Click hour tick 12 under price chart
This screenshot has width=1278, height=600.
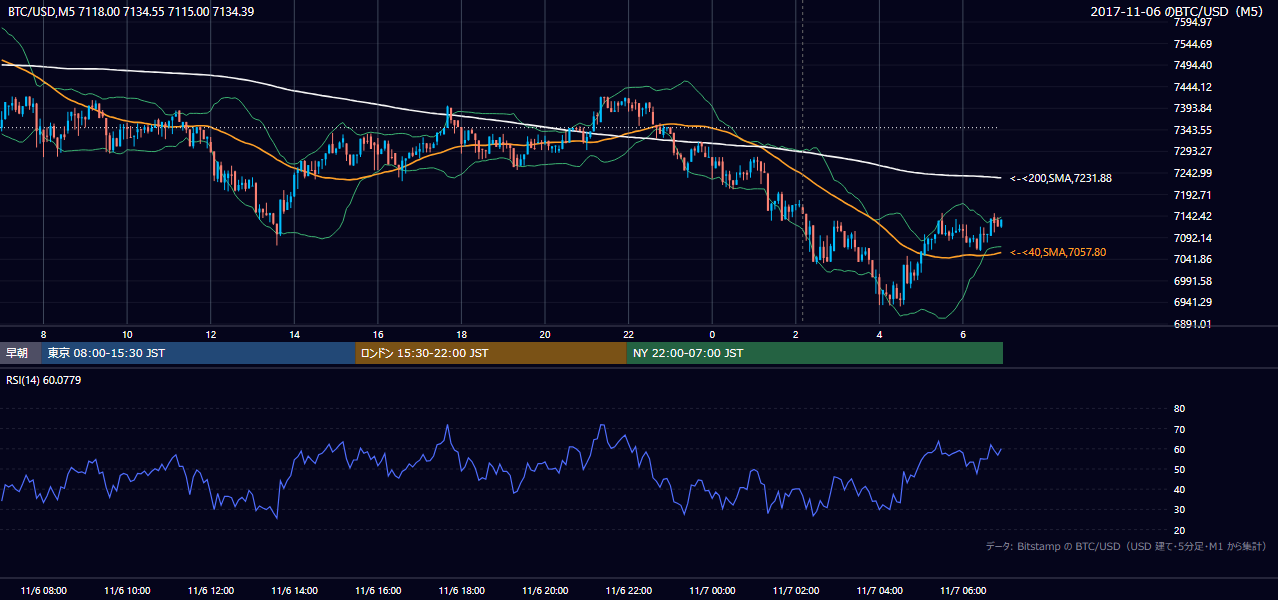click(210, 334)
